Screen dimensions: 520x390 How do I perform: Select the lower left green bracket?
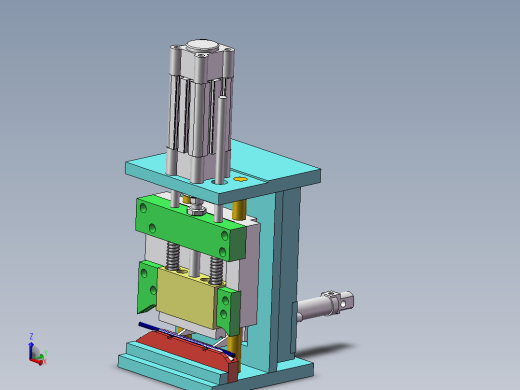tap(147, 287)
